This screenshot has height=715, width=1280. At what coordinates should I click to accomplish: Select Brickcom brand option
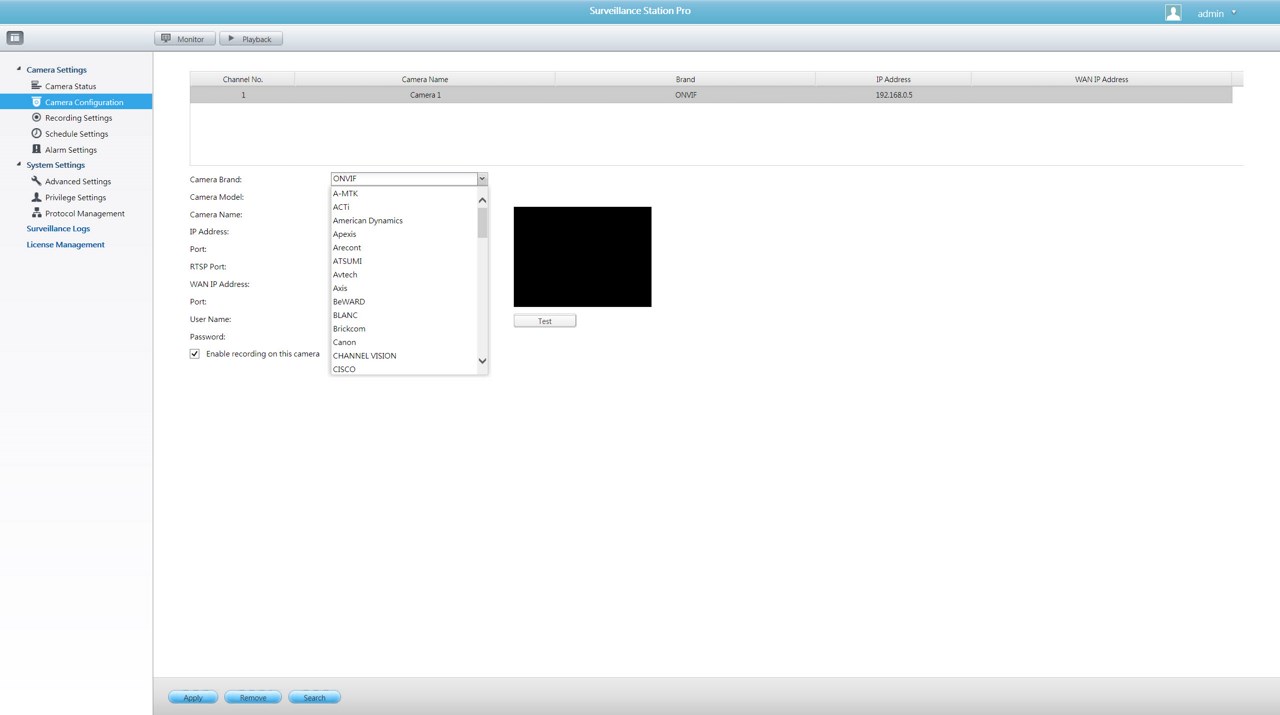pos(404,329)
